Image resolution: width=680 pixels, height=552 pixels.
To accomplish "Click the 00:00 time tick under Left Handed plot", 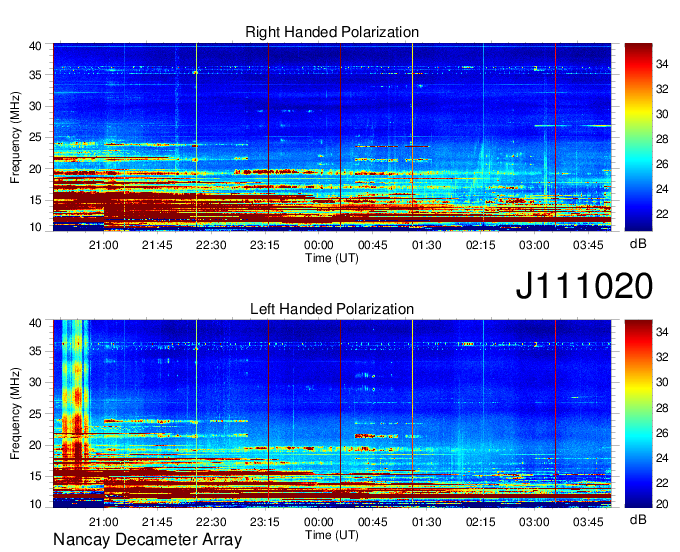I will coord(319,522).
